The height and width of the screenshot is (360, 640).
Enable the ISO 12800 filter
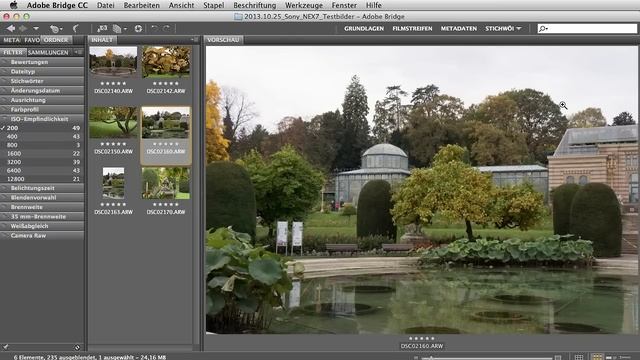coord(42,179)
